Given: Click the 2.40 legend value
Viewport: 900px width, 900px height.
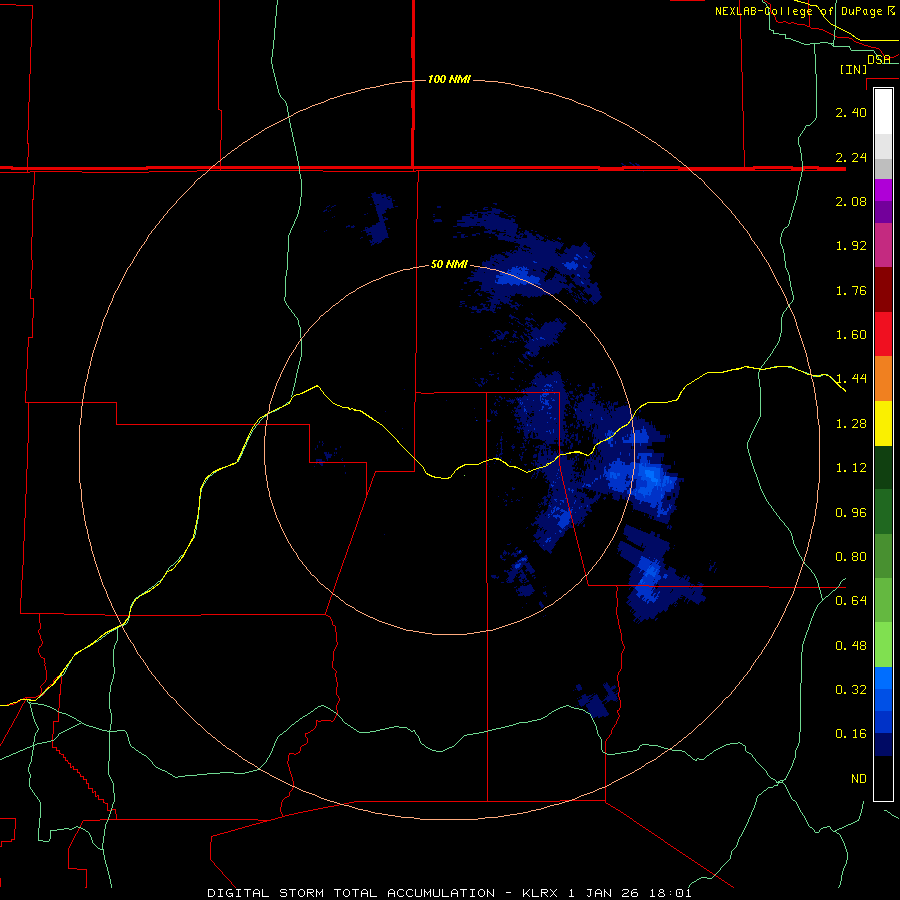Looking at the screenshot, I should (x=851, y=112).
